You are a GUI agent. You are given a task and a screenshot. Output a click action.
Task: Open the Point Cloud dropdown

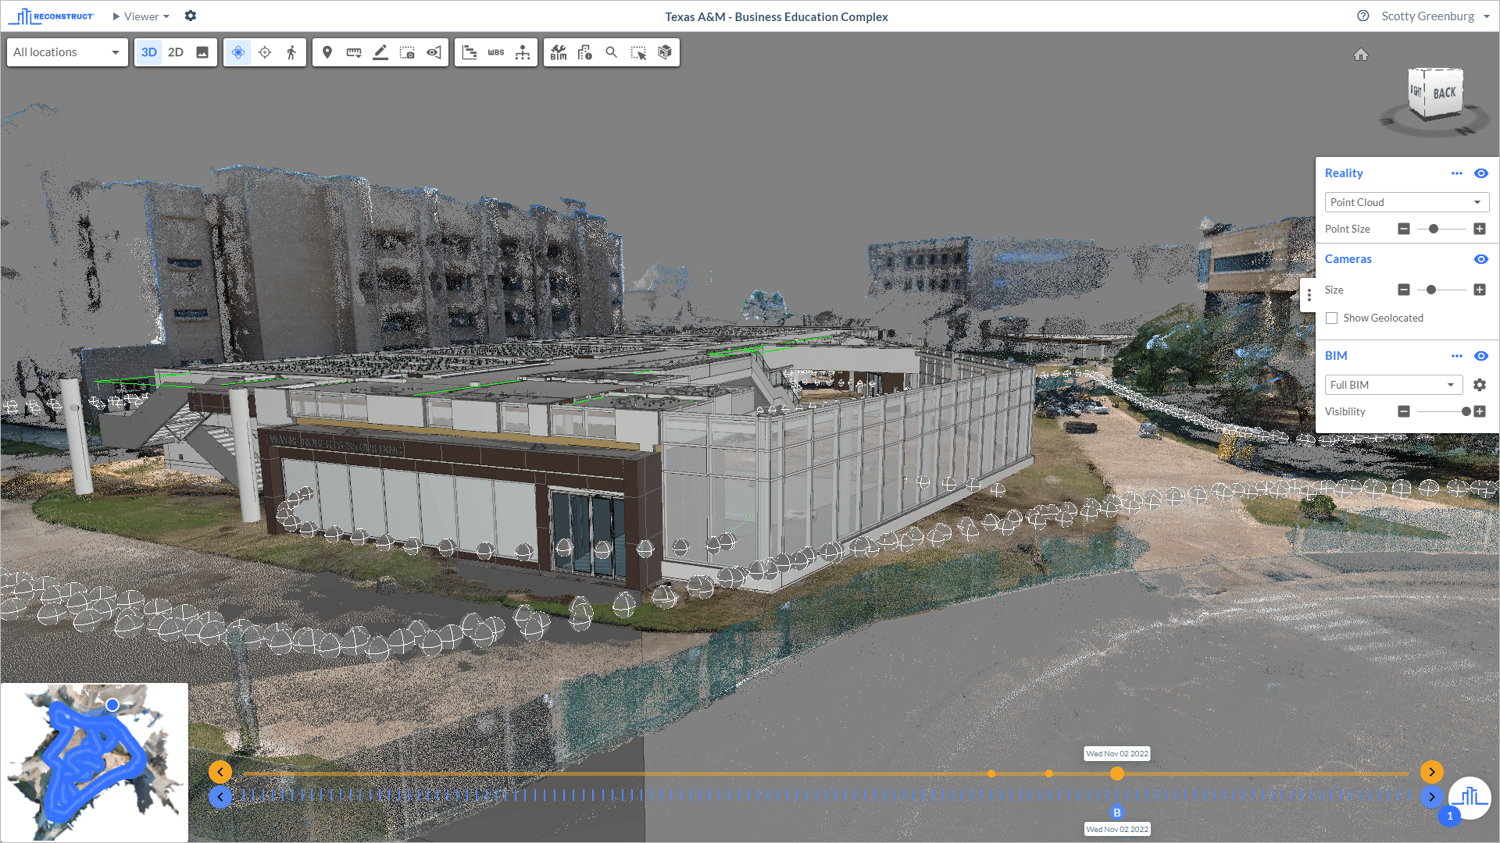[1406, 201]
